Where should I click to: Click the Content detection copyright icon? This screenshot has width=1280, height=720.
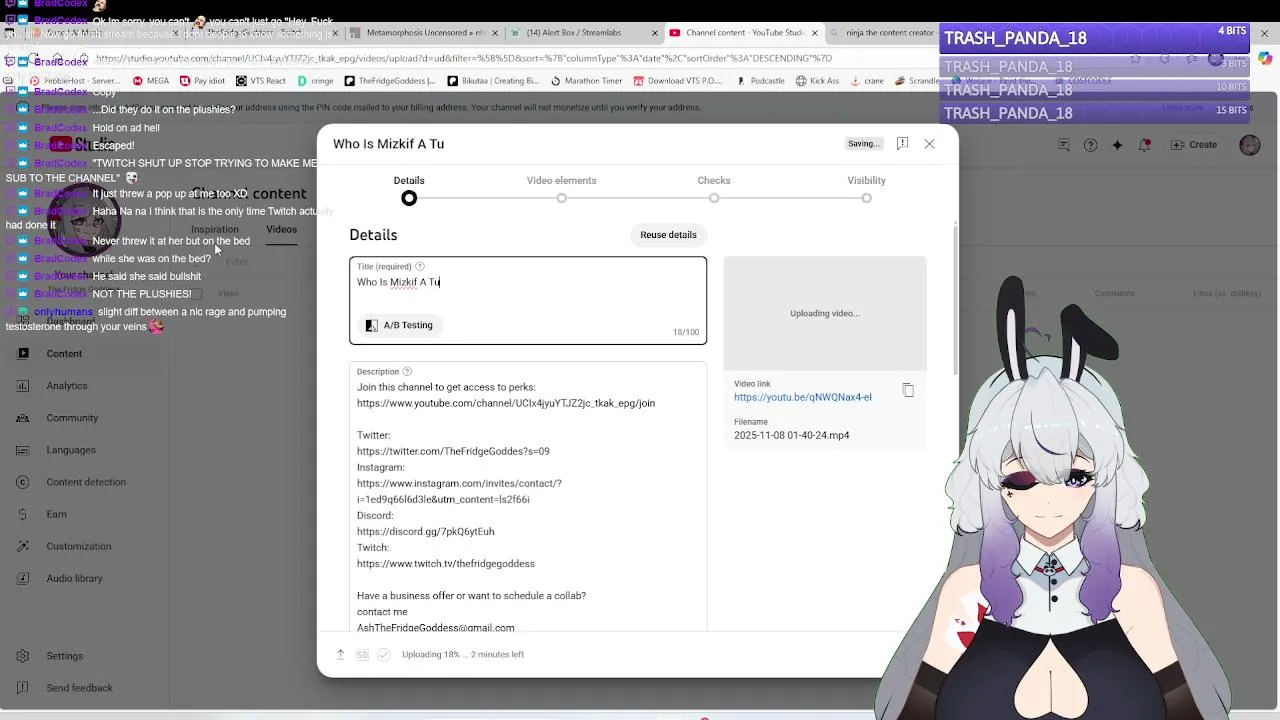click(x=23, y=482)
